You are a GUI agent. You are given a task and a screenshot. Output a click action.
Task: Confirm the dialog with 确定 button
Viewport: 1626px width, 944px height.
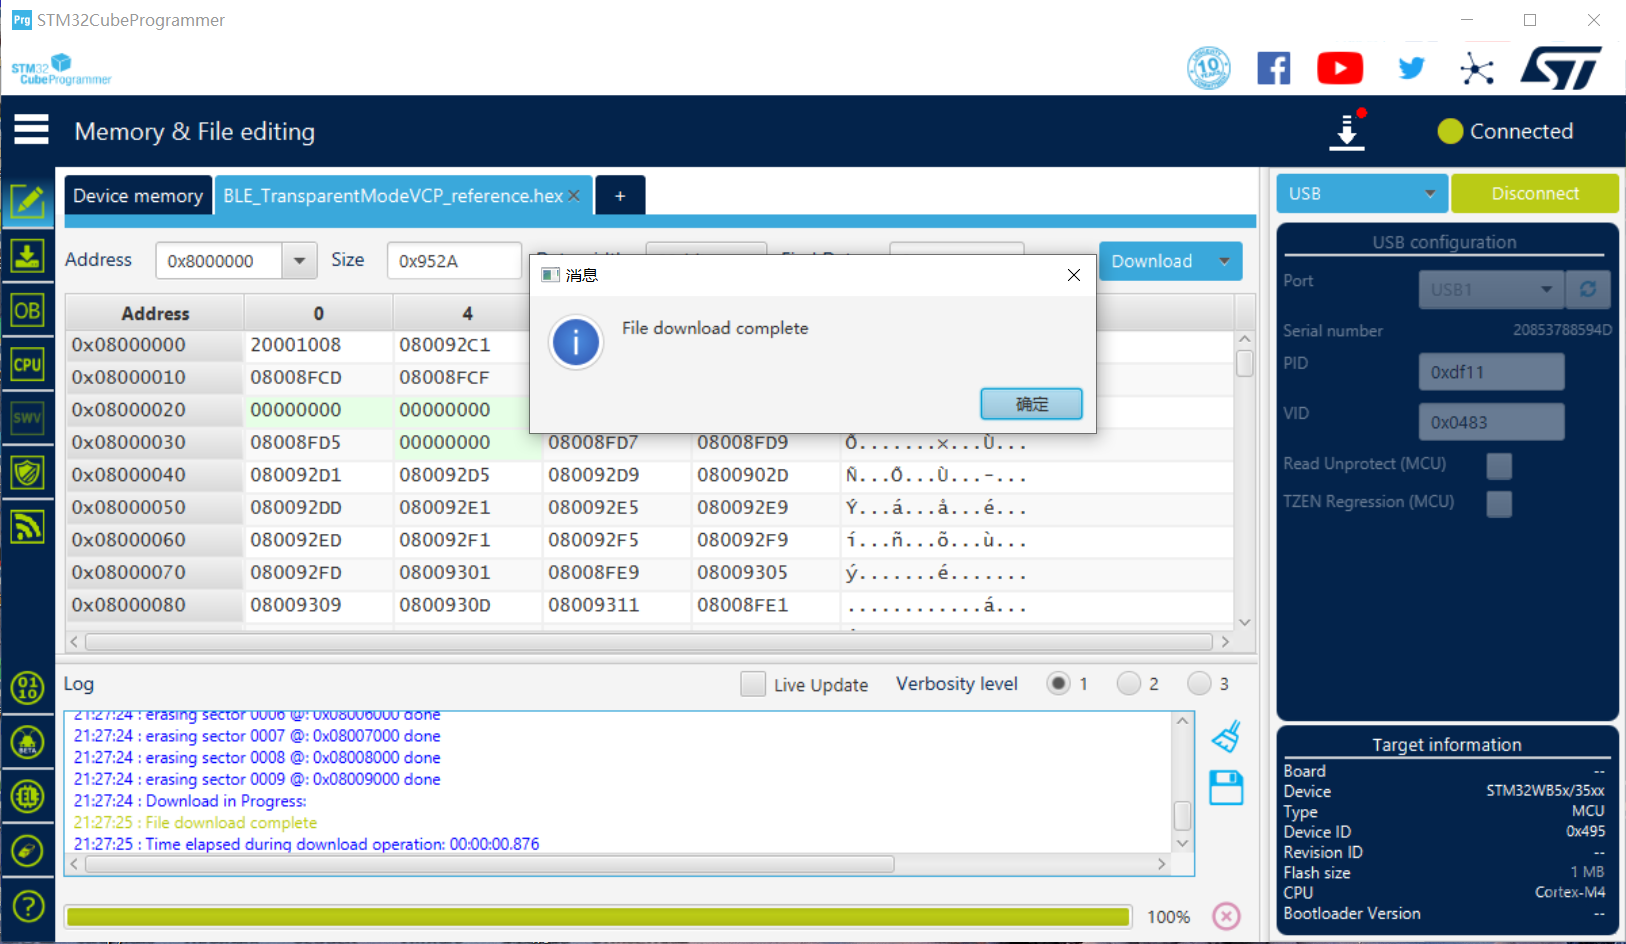point(1032,404)
